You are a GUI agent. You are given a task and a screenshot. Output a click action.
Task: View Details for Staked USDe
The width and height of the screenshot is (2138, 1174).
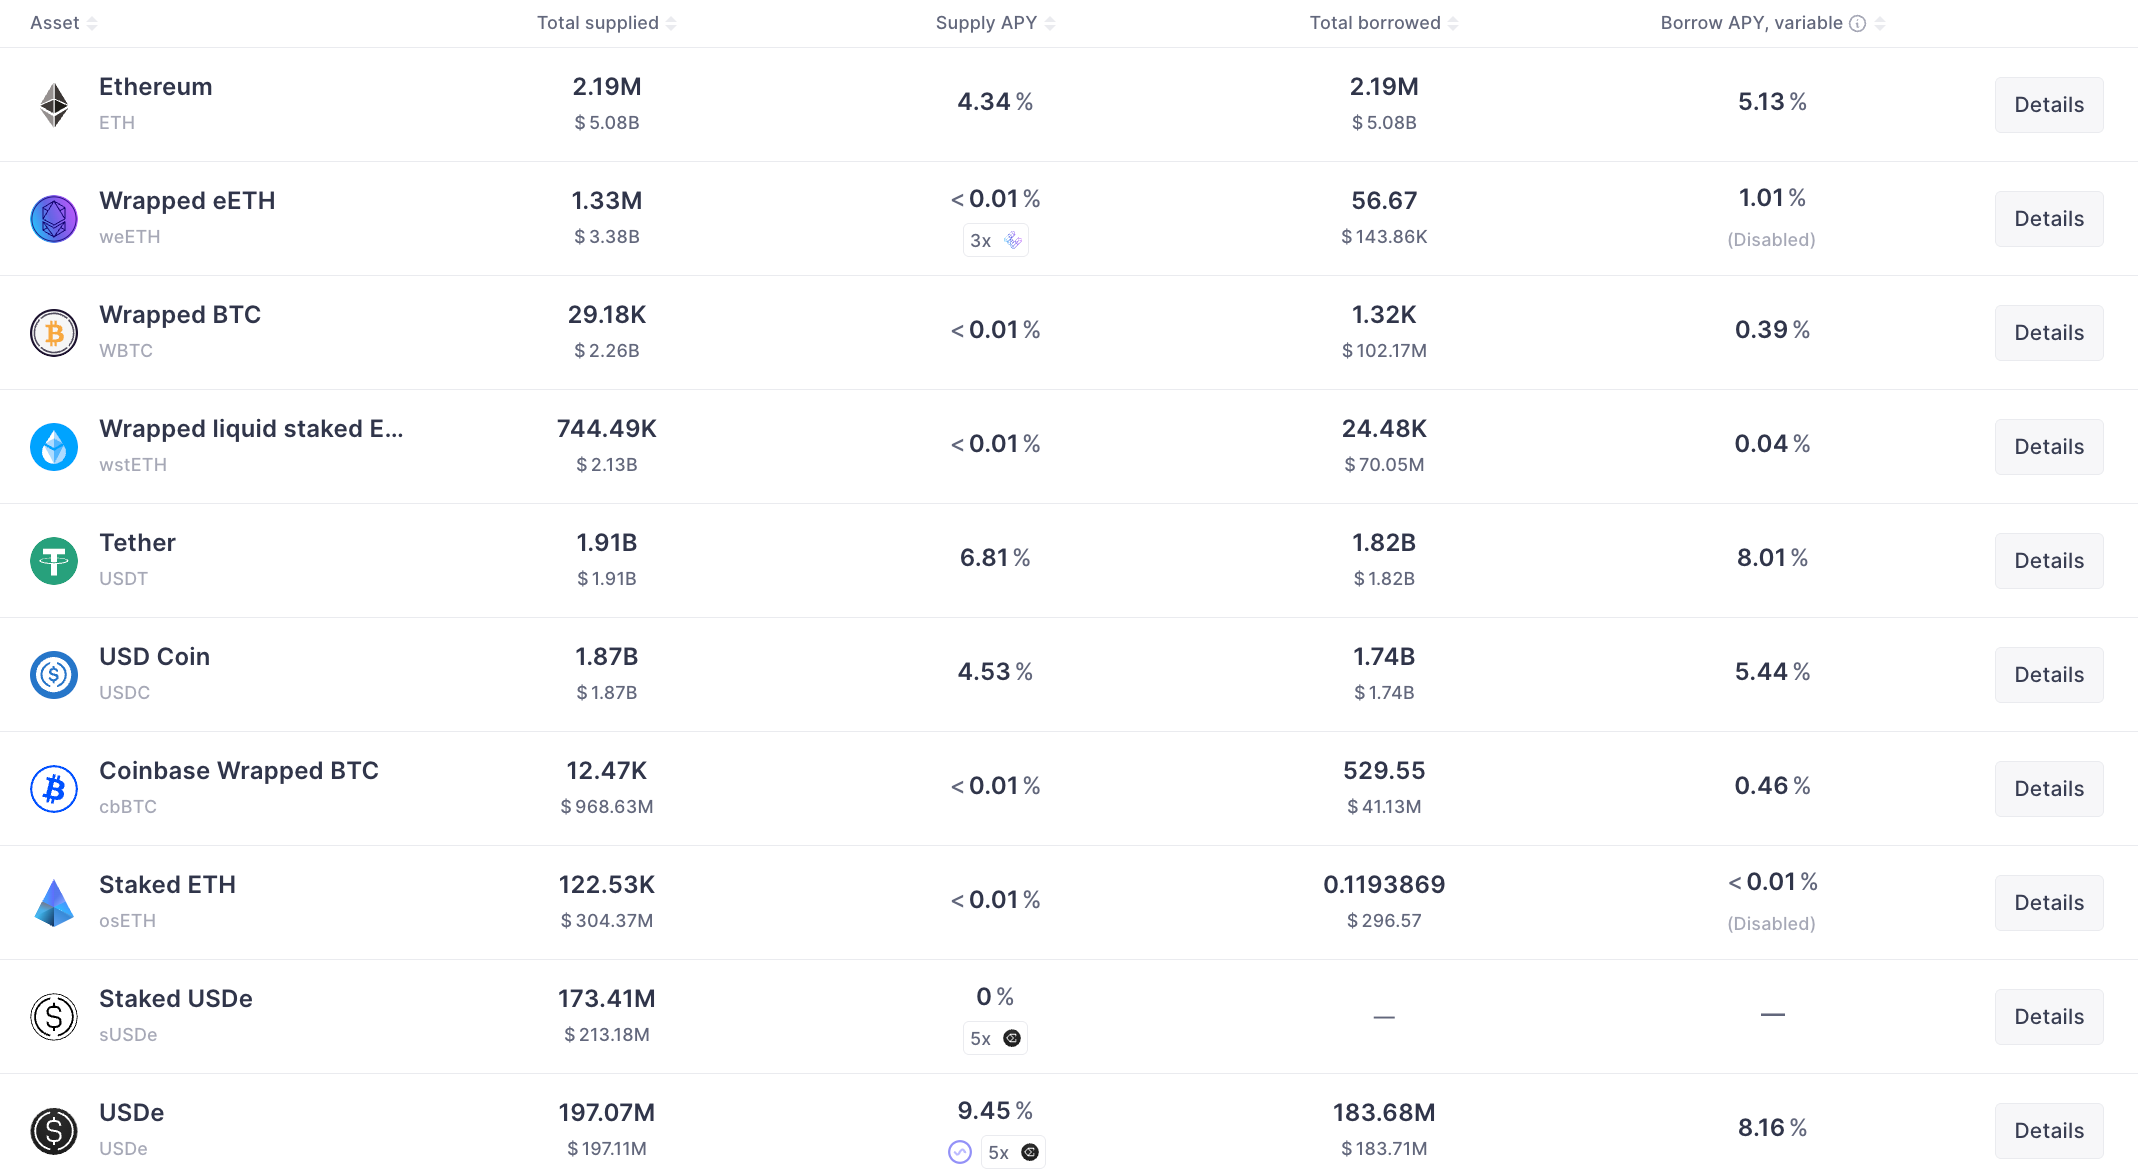[x=2048, y=1016]
